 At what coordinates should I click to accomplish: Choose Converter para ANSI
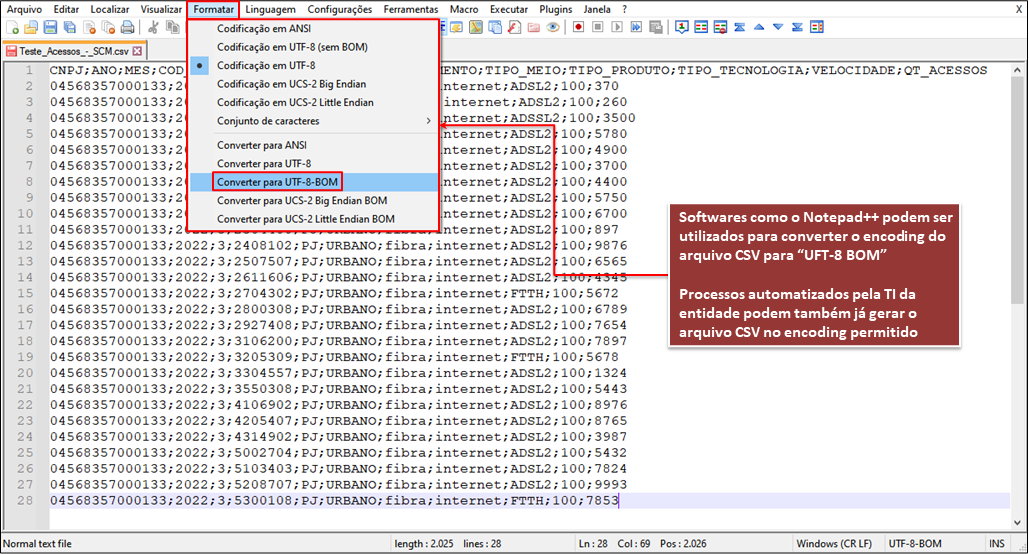tap(262, 145)
